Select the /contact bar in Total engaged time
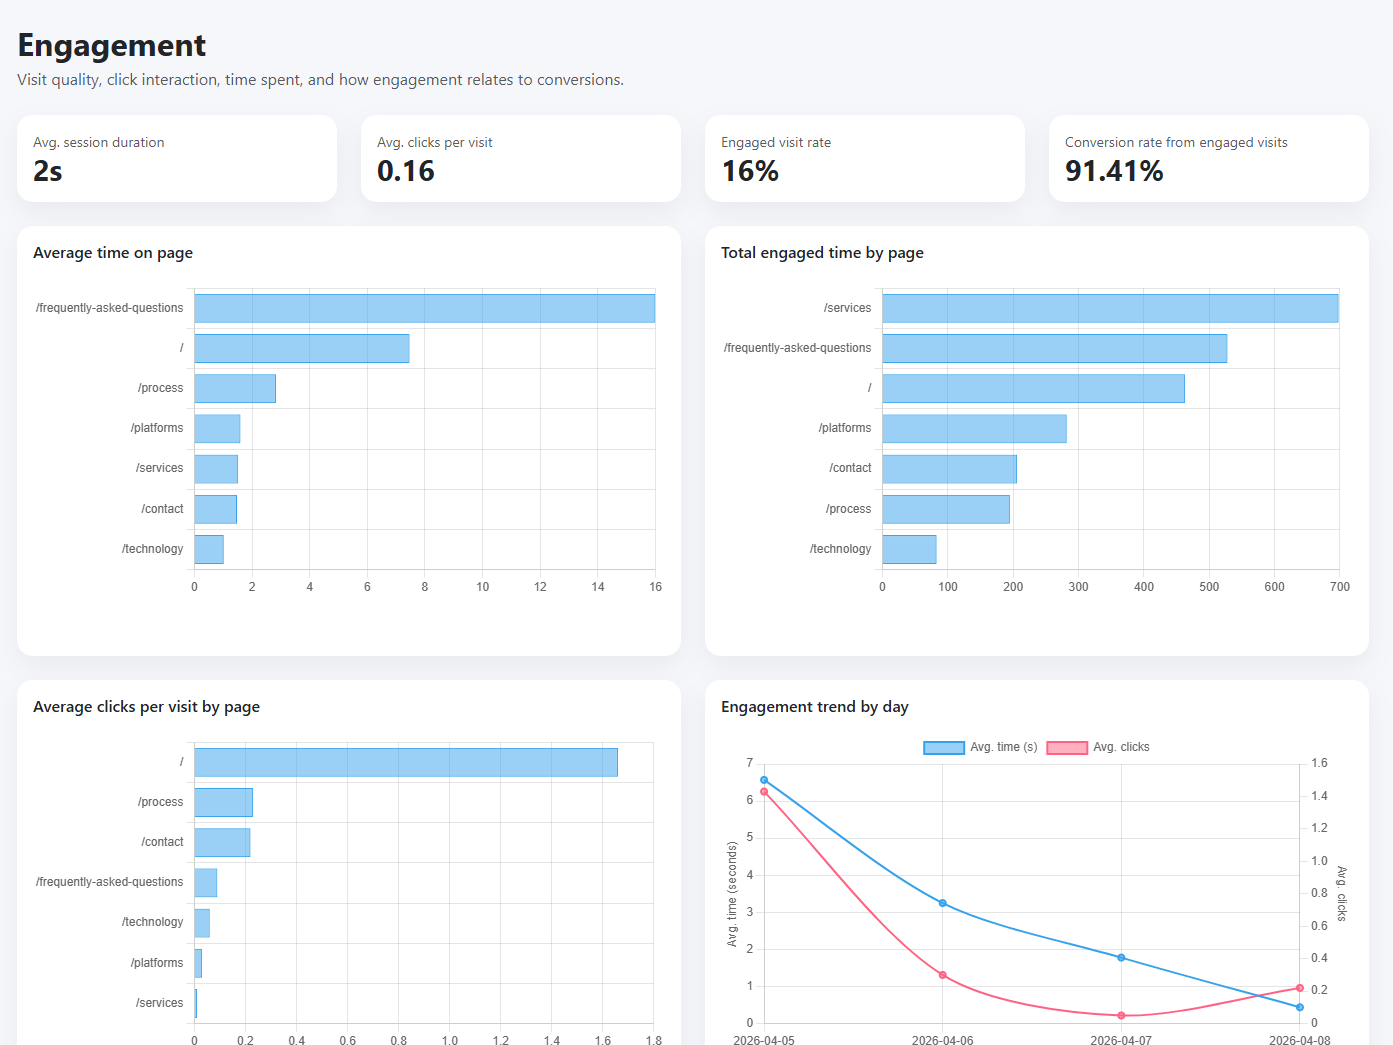The image size is (1393, 1045). (949, 468)
